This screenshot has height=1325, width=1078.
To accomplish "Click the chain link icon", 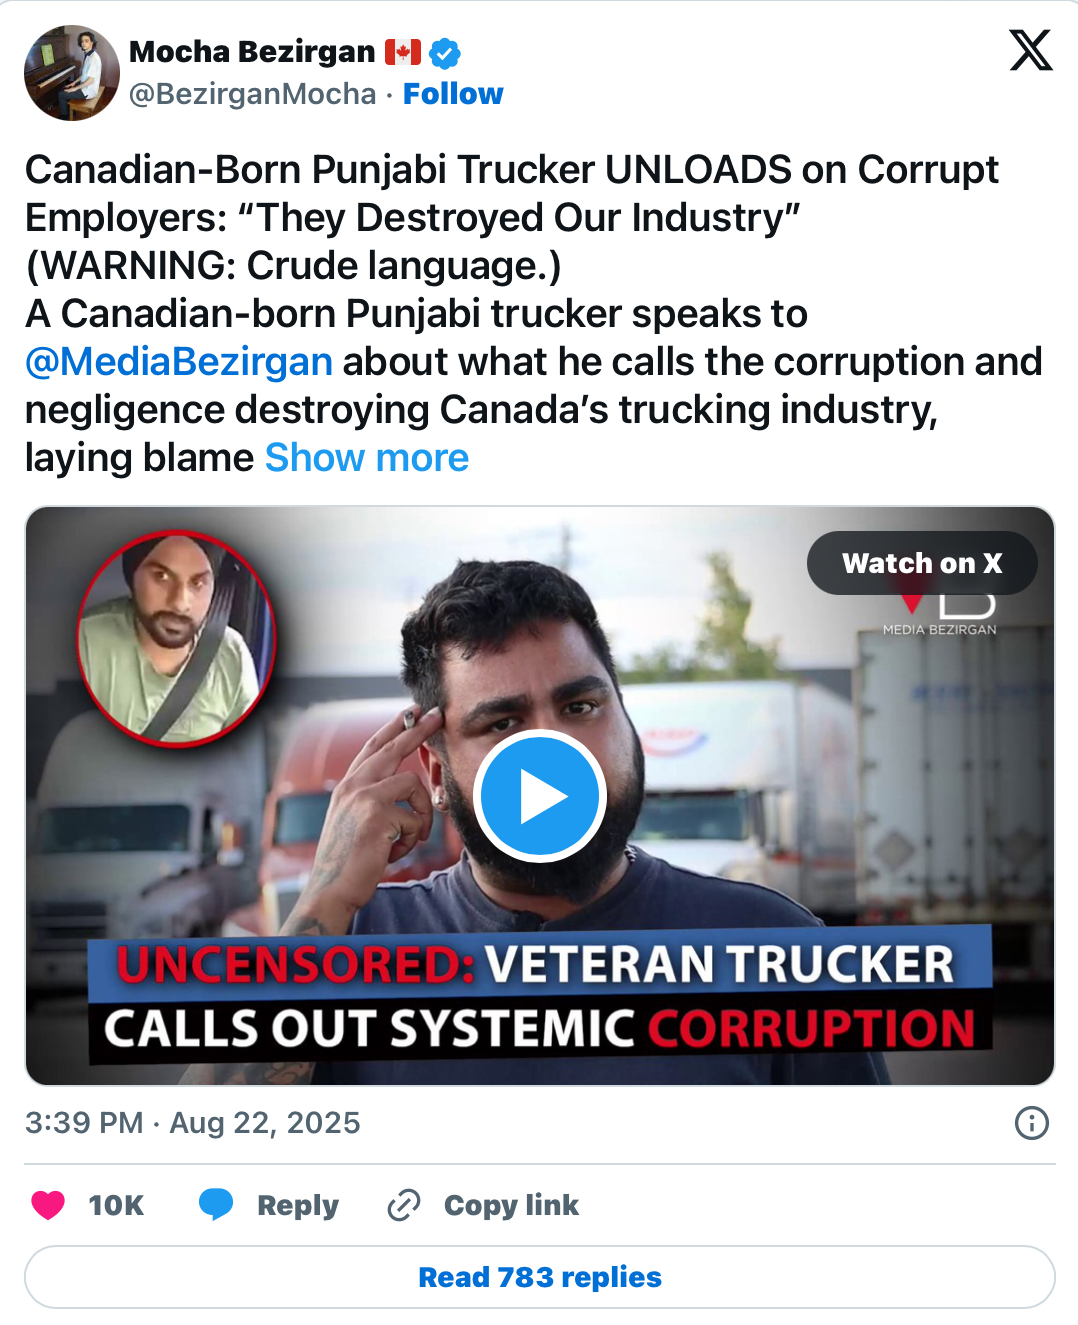I will (x=403, y=1205).
